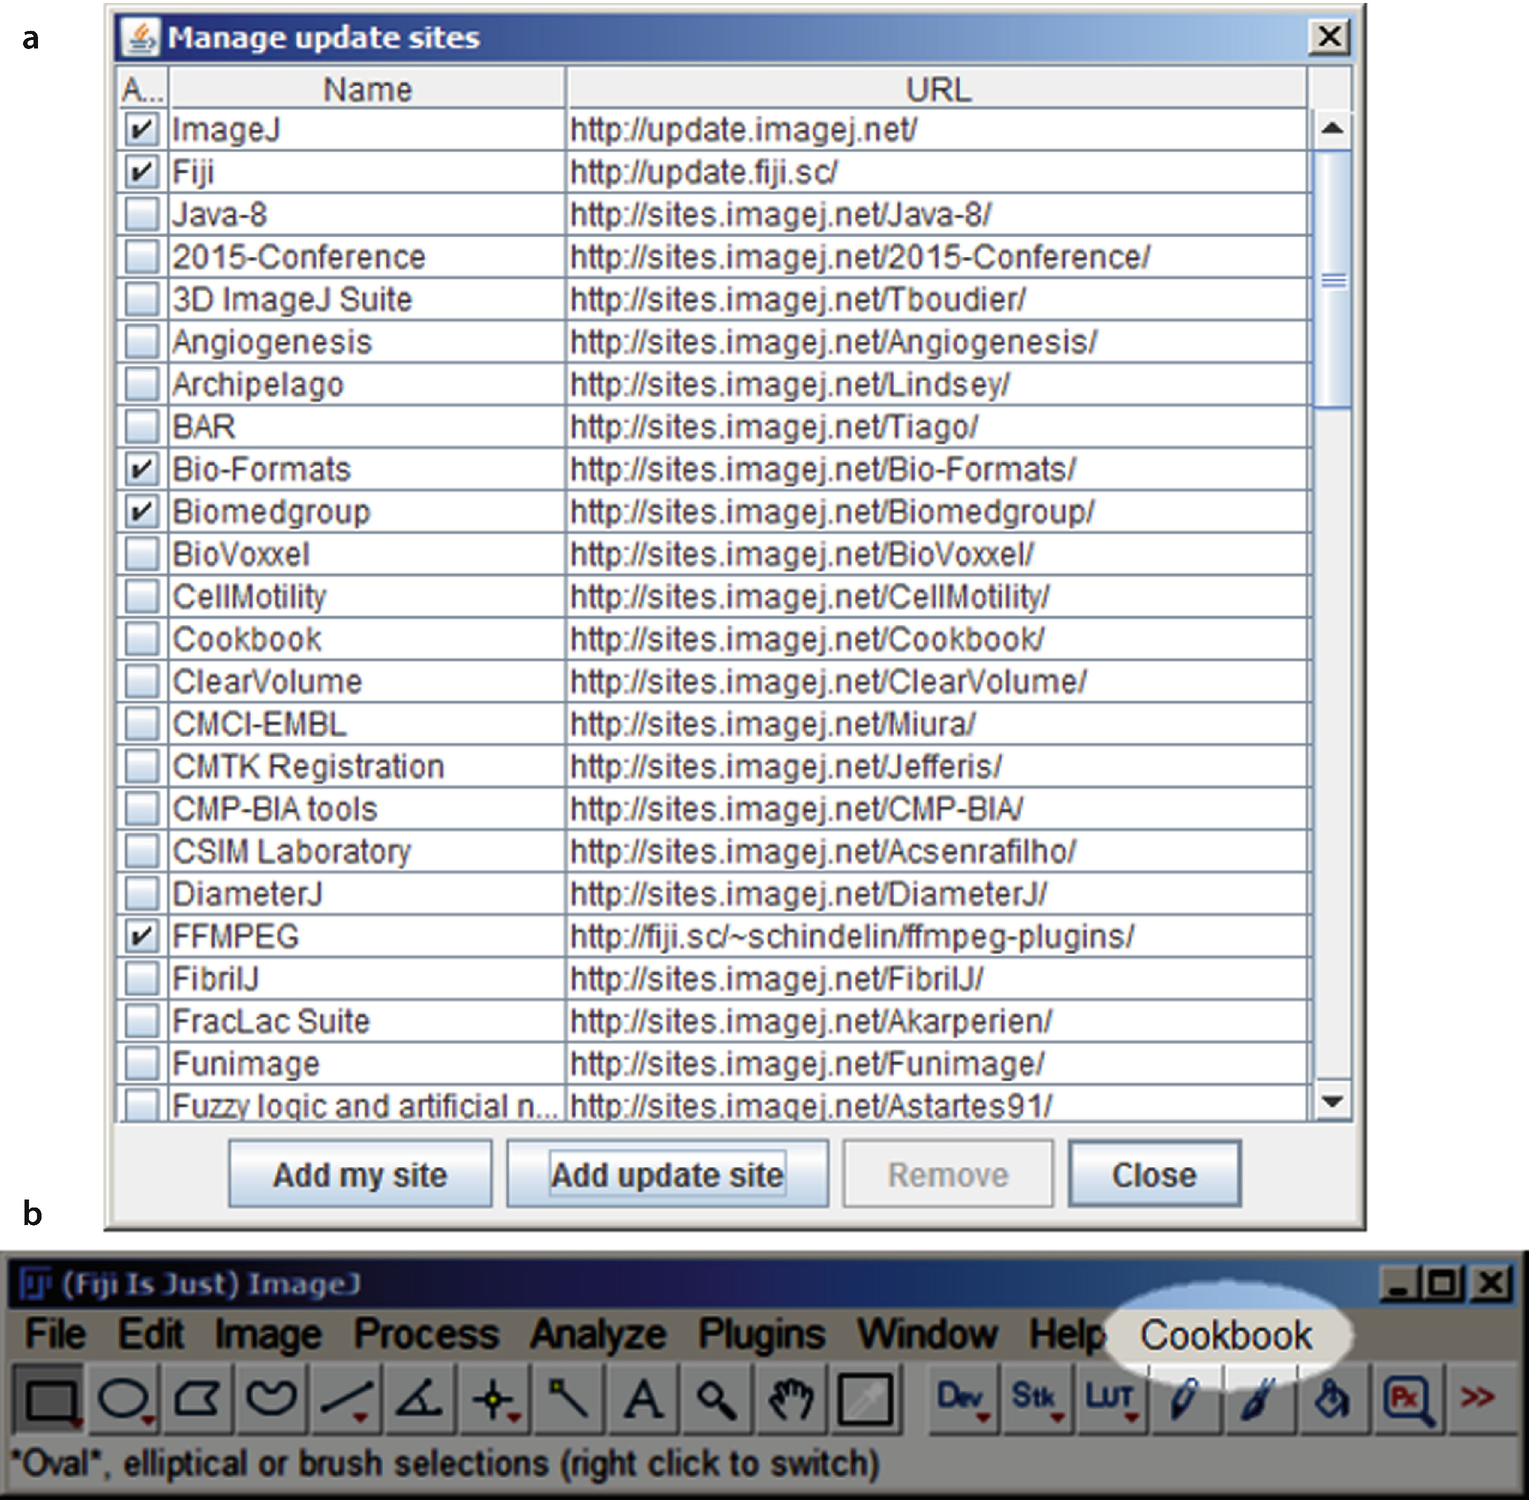1529x1500 pixels.
Task: Disable the Bio-Formats update site
Action: [142, 469]
